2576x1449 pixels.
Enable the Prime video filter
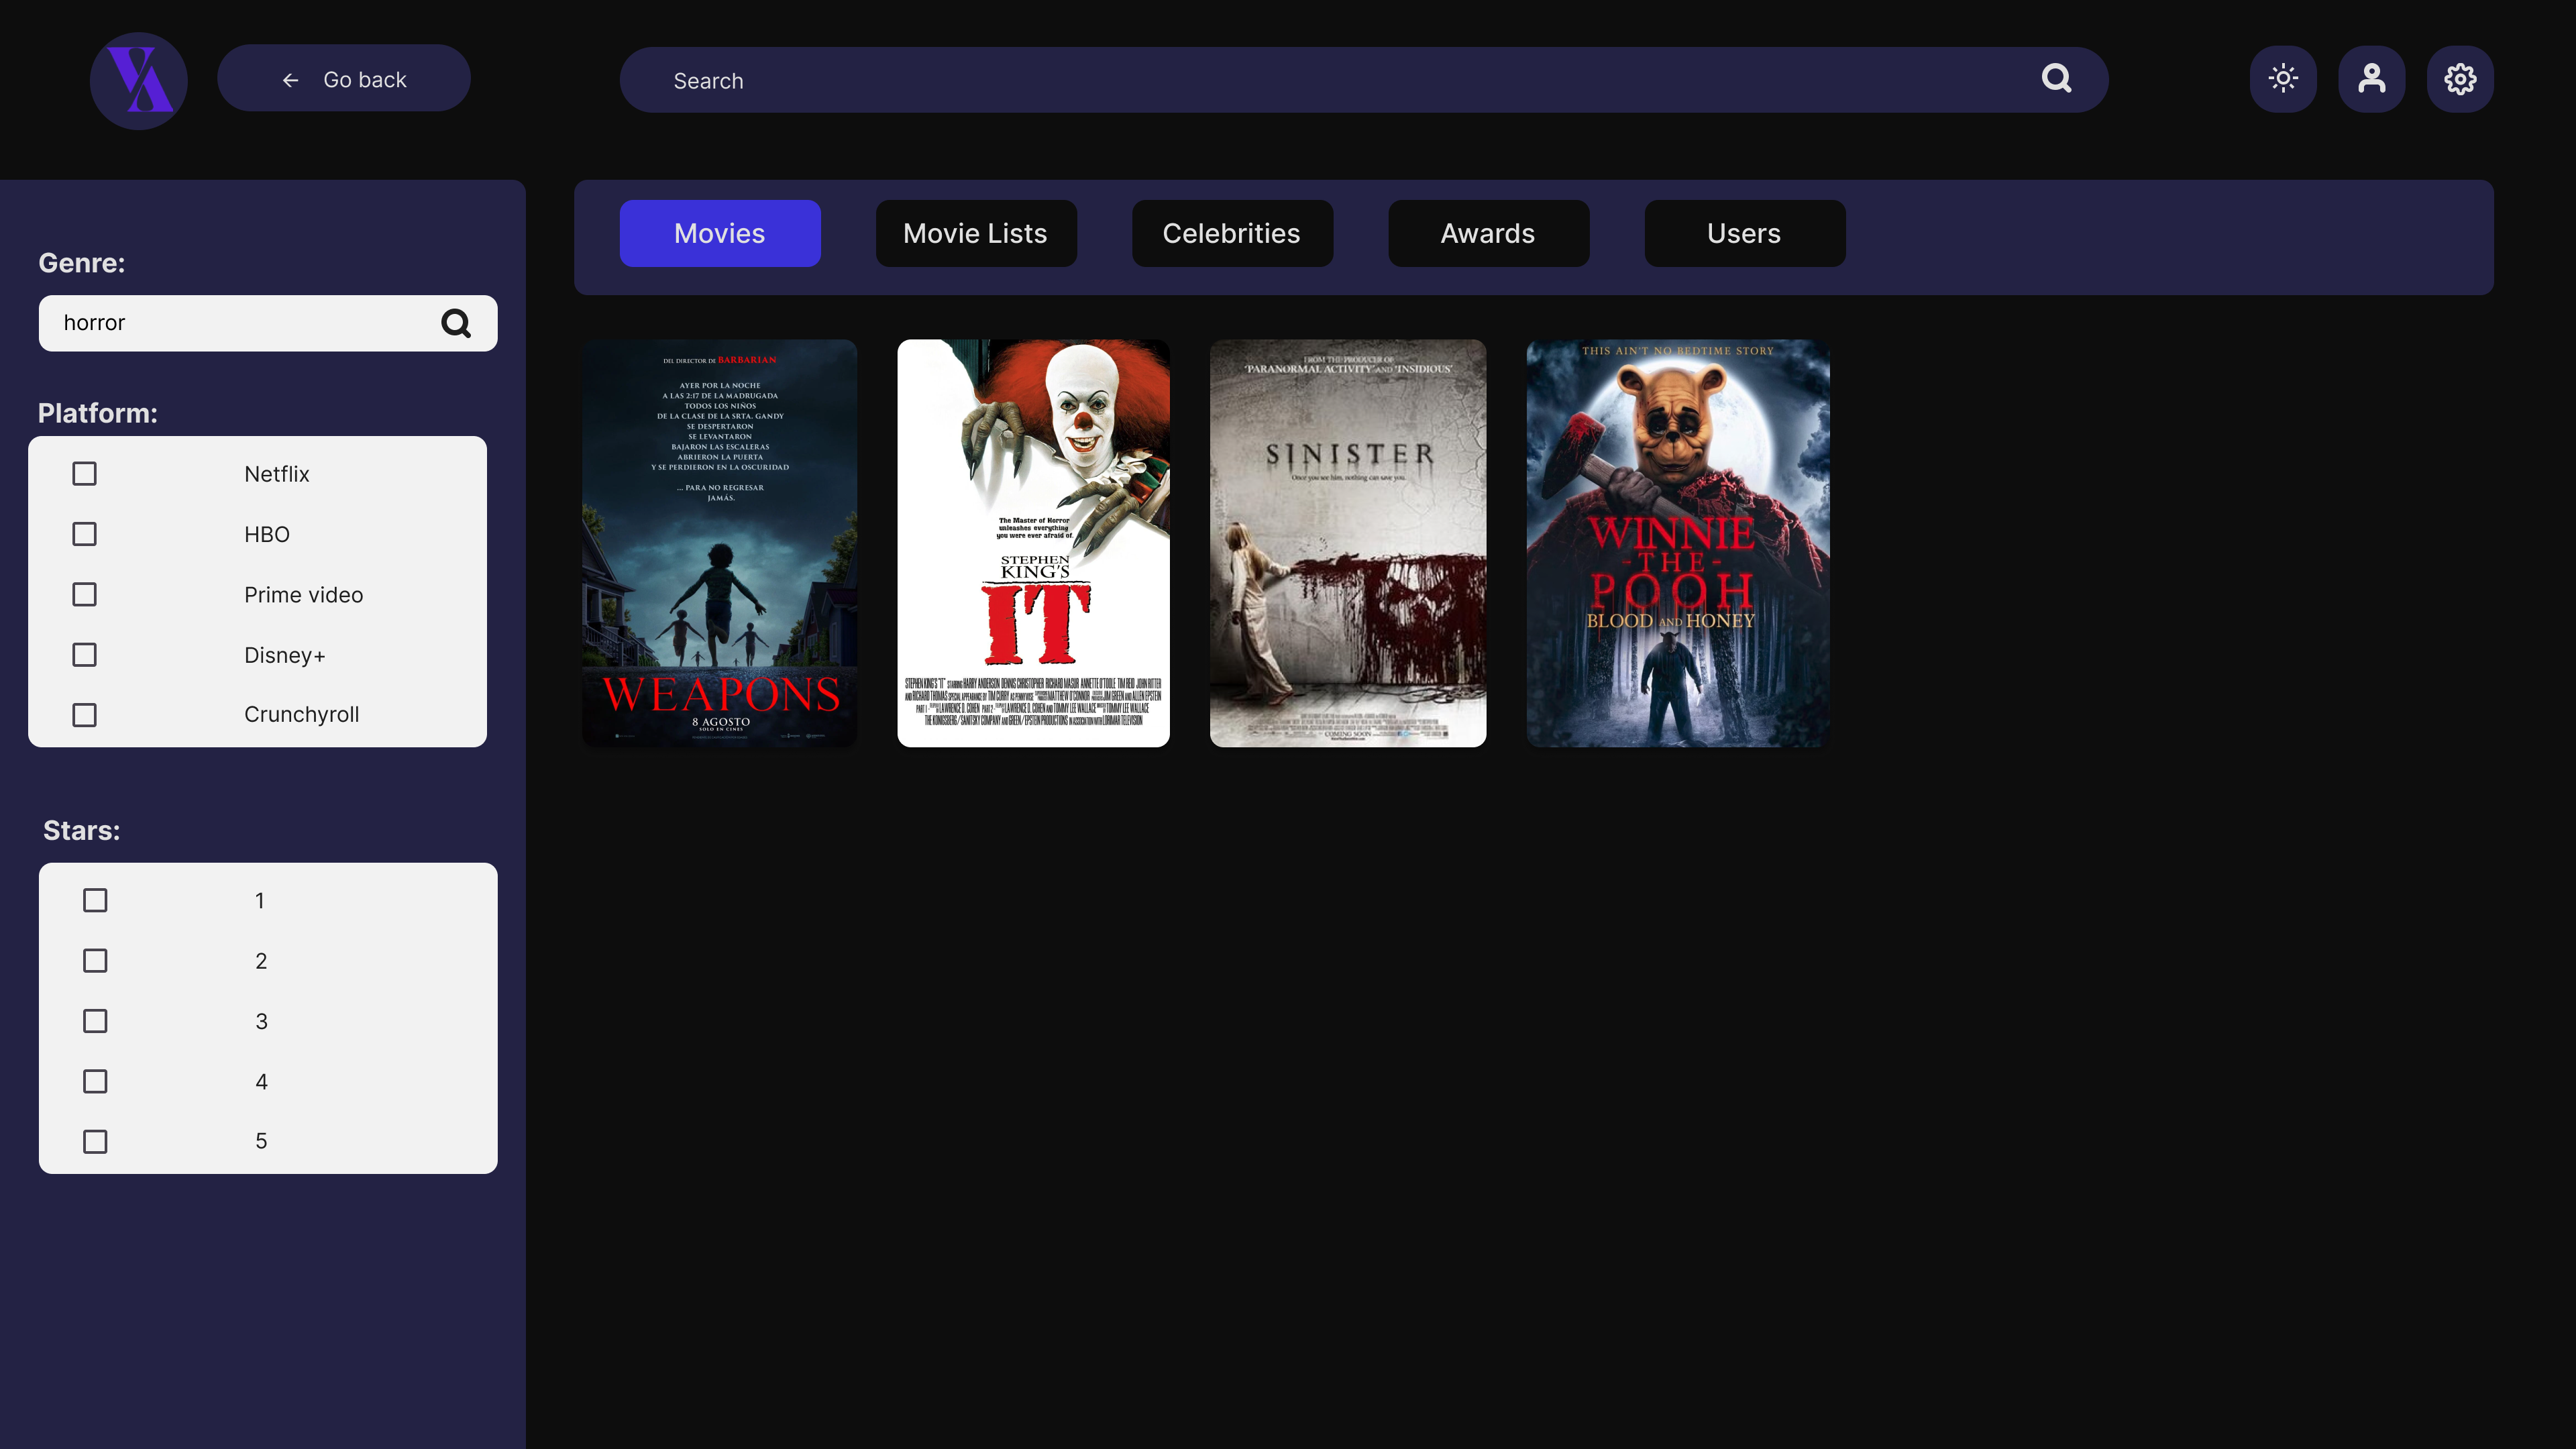84,594
